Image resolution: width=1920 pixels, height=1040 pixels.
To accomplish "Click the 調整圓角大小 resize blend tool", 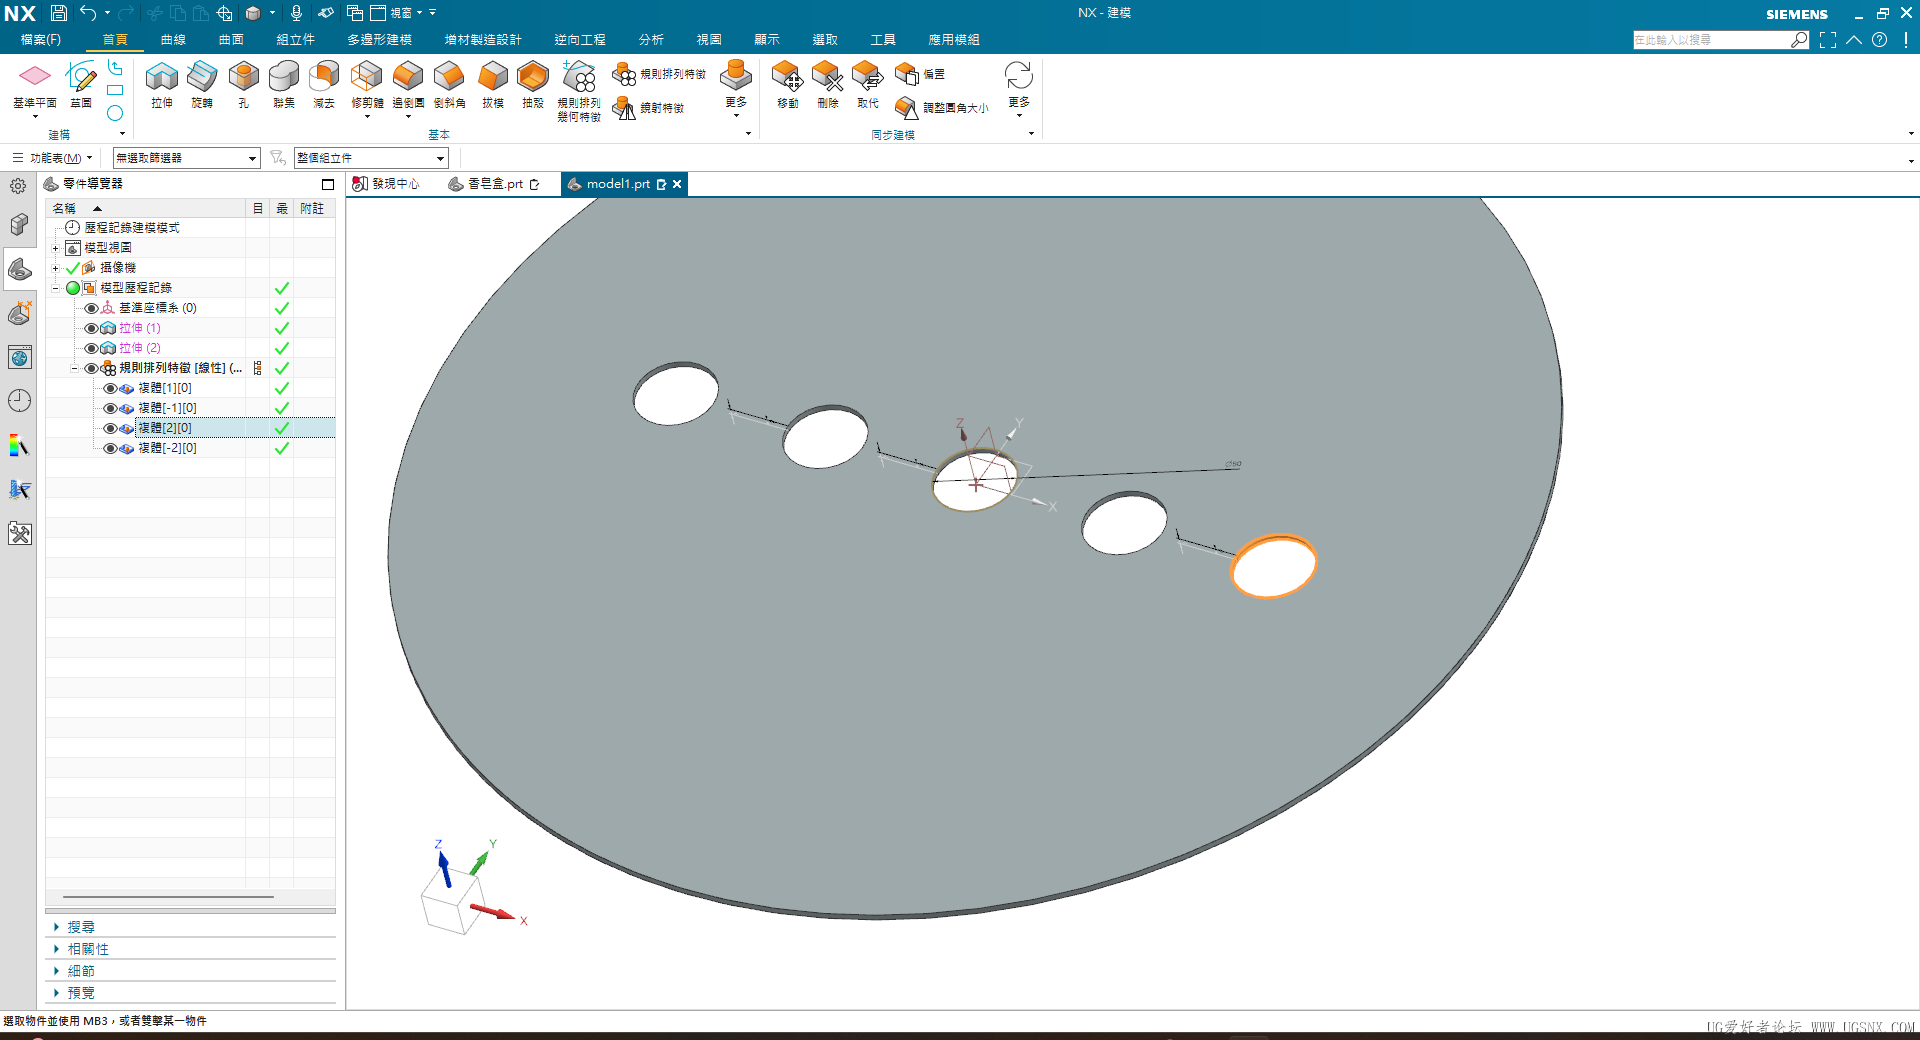I will tap(941, 107).
